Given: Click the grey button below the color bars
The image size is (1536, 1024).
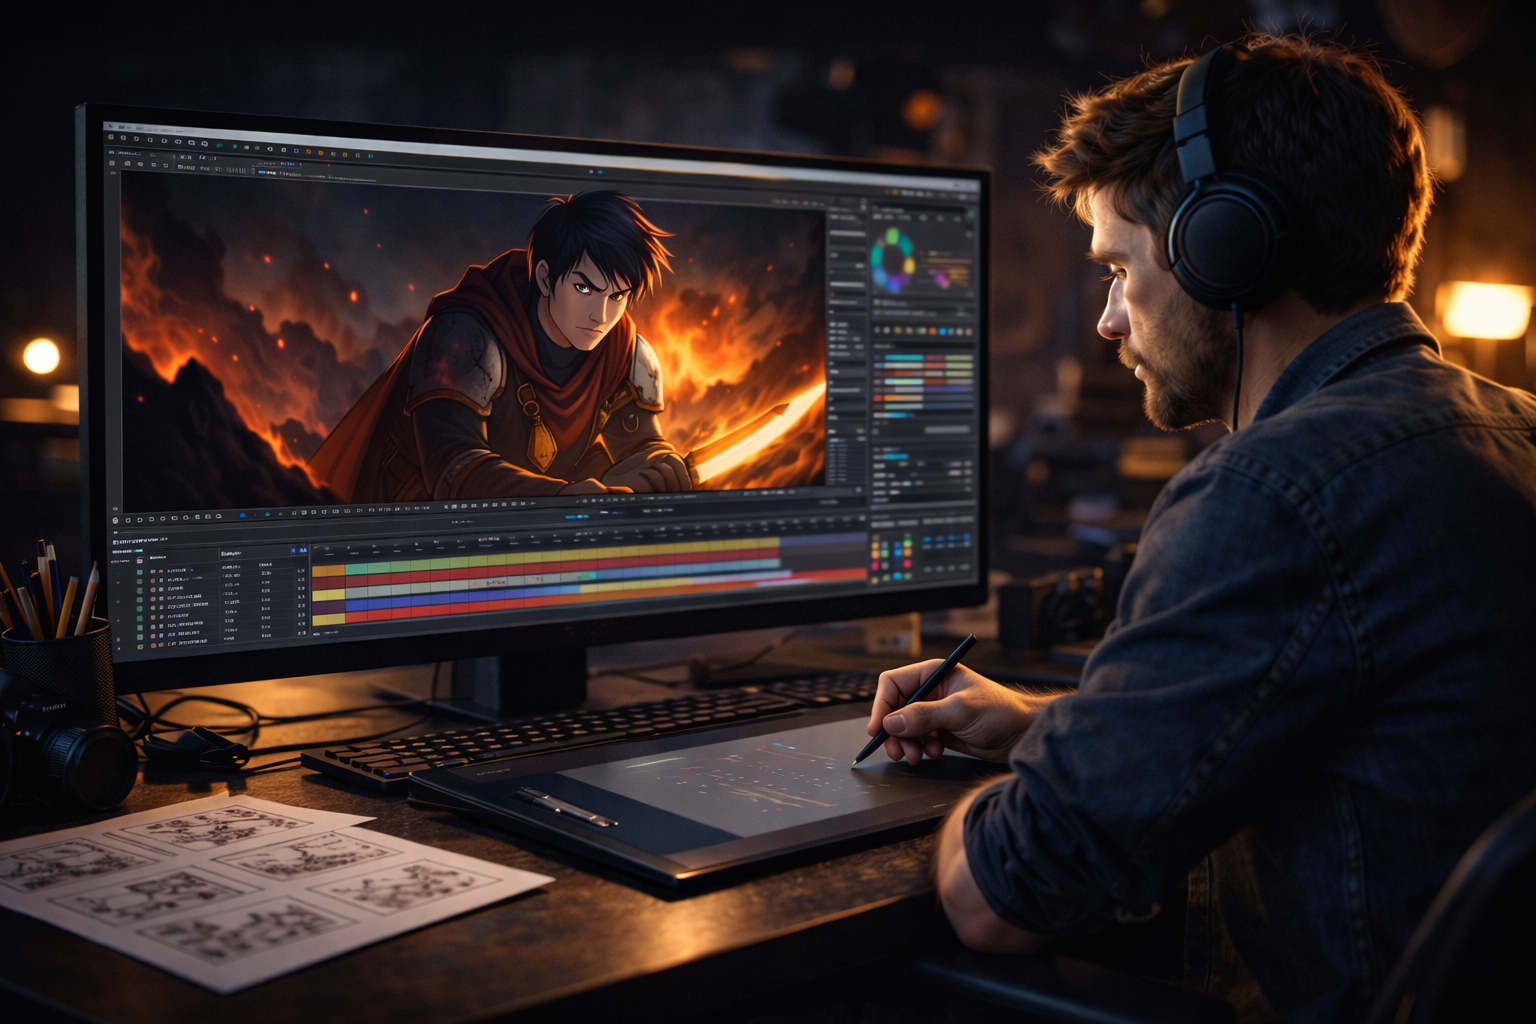Looking at the screenshot, I should pyautogui.click(x=946, y=430).
